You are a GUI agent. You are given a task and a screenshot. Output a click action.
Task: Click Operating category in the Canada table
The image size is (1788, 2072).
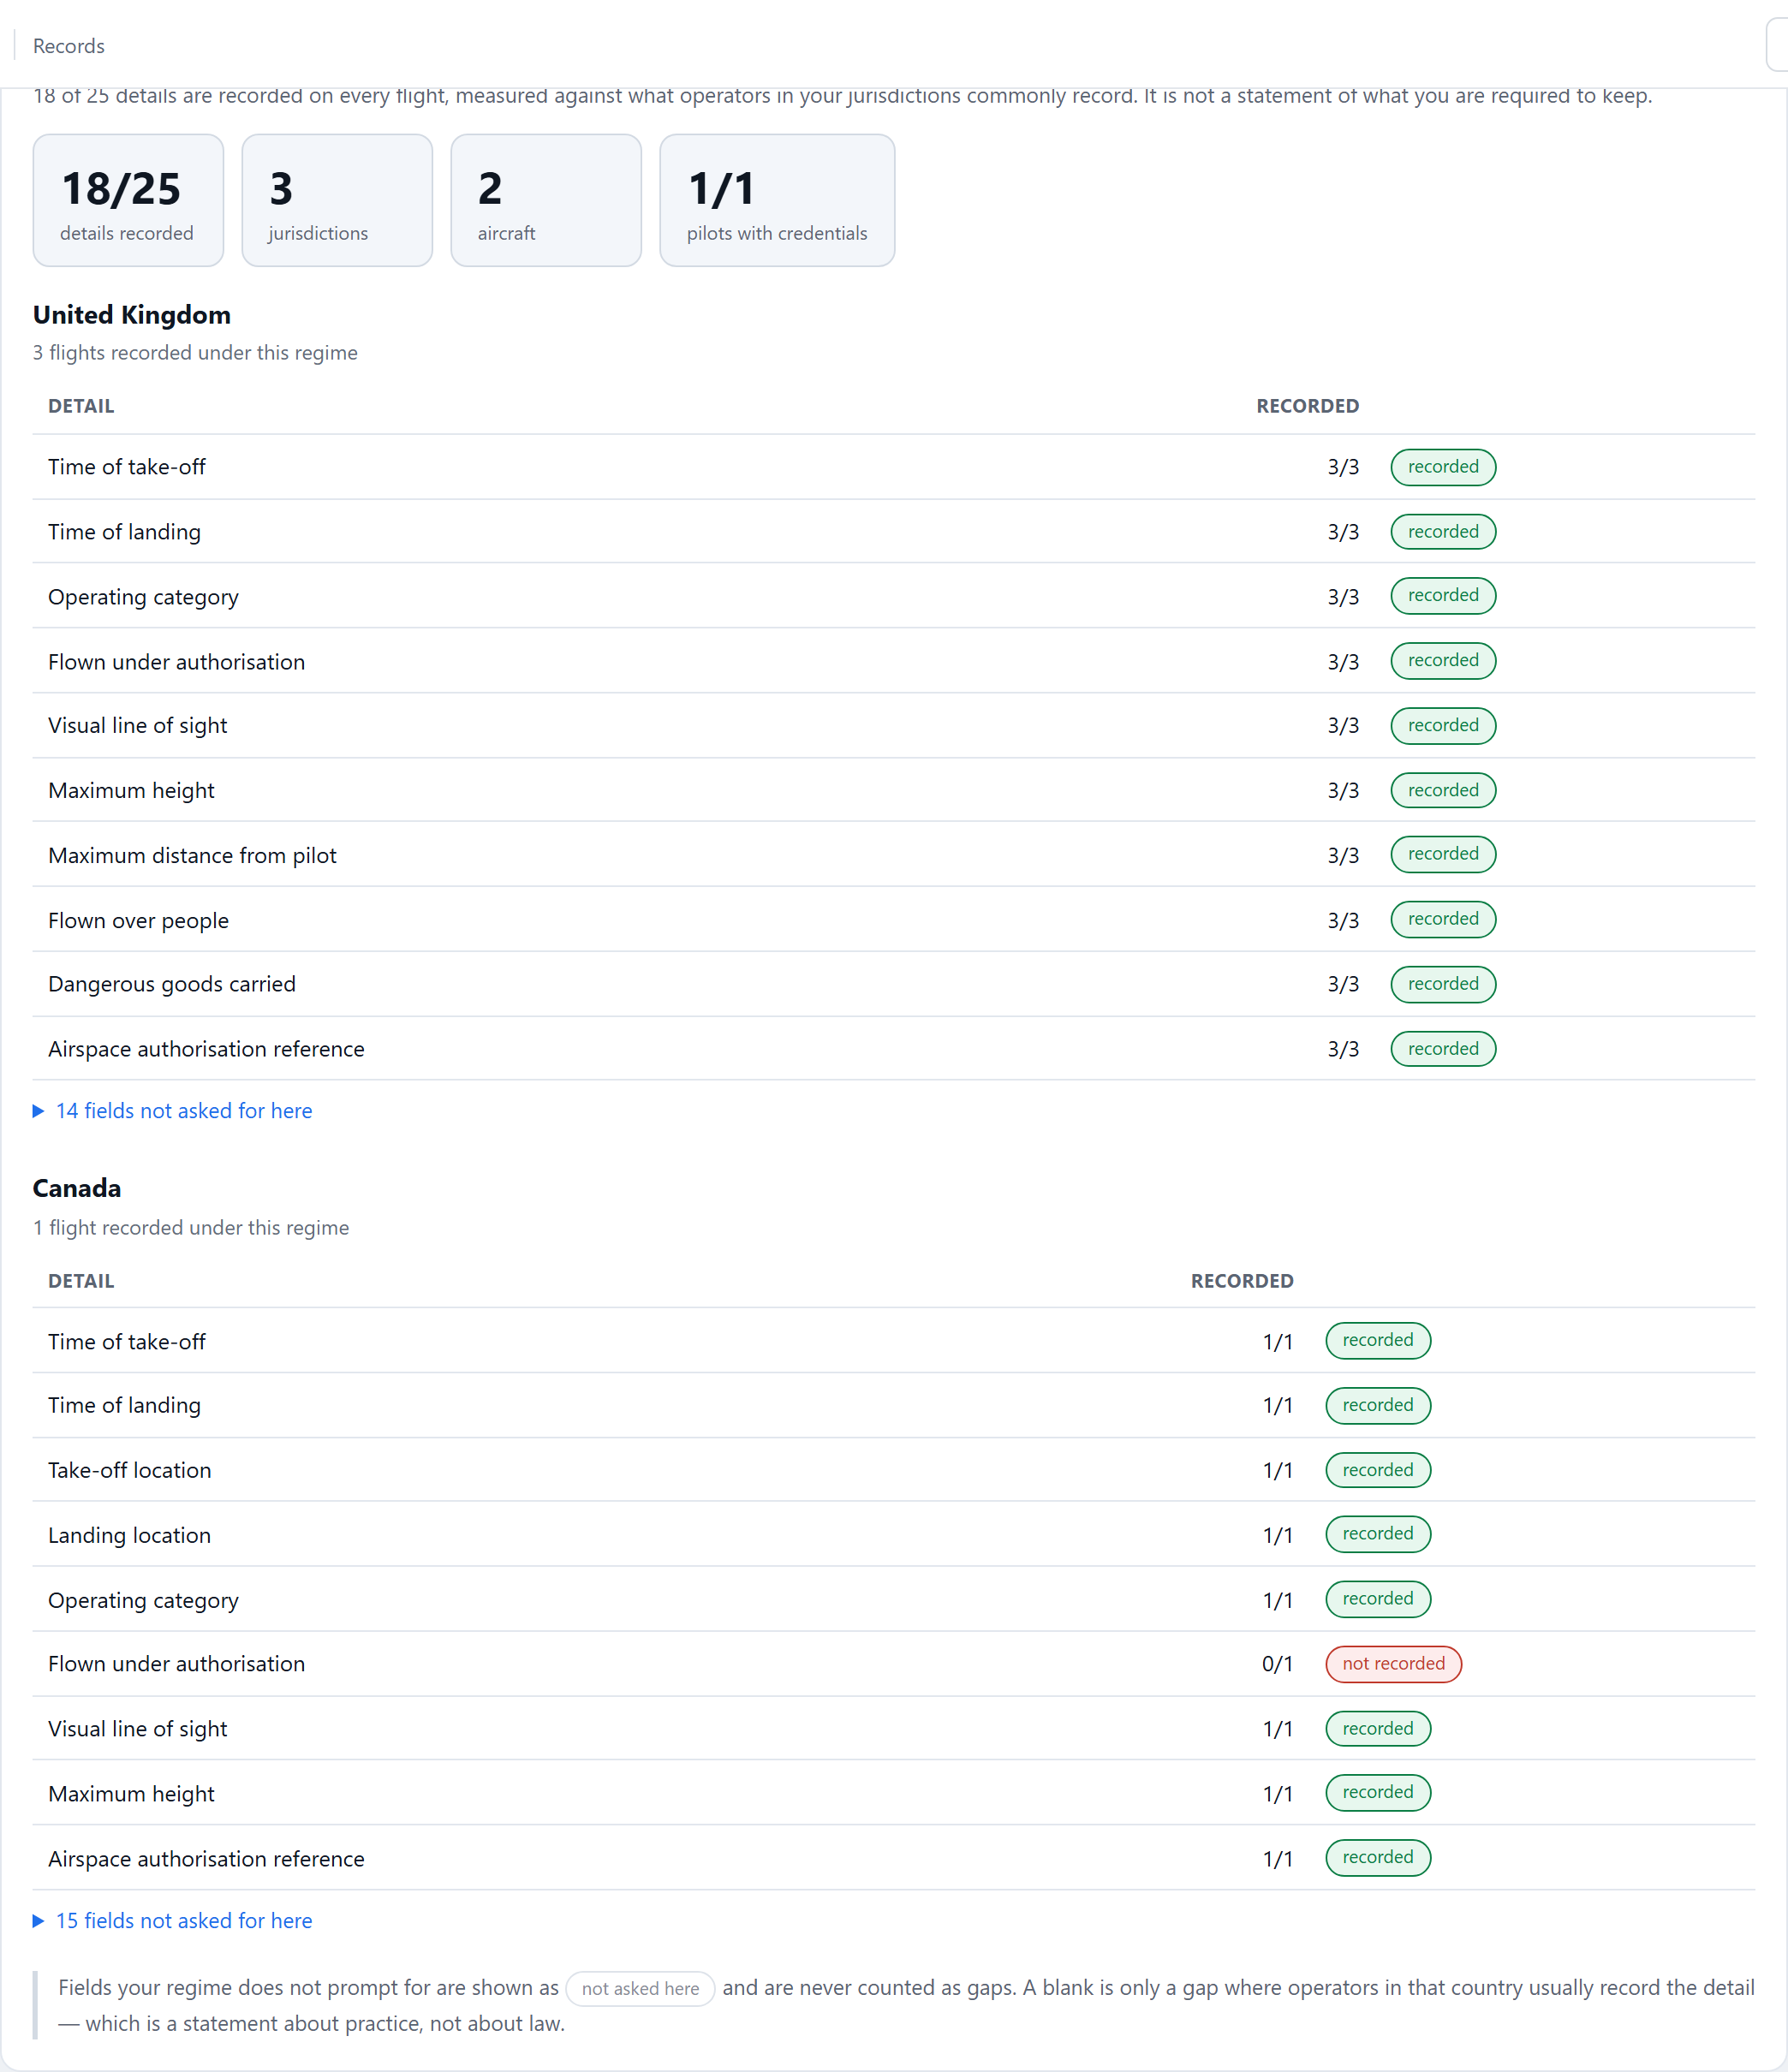pyautogui.click(x=143, y=1601)
